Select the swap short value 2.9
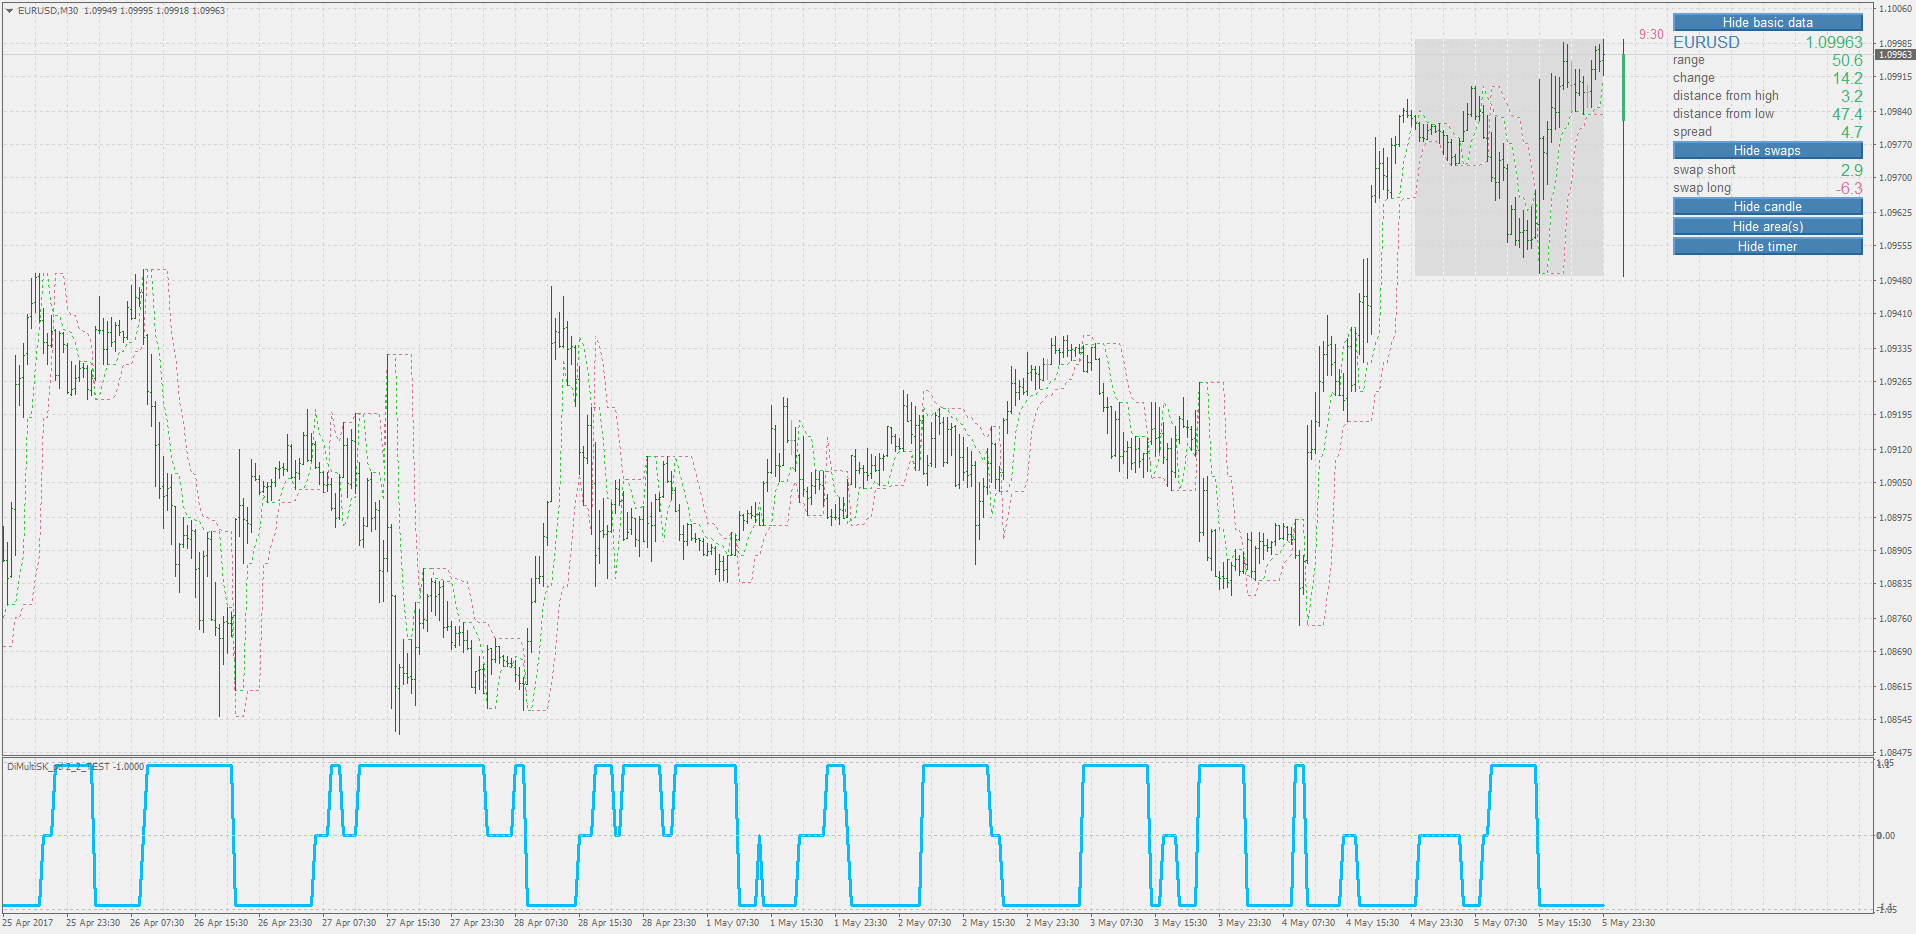The image size is (1916, 934). click(1852, 170)
